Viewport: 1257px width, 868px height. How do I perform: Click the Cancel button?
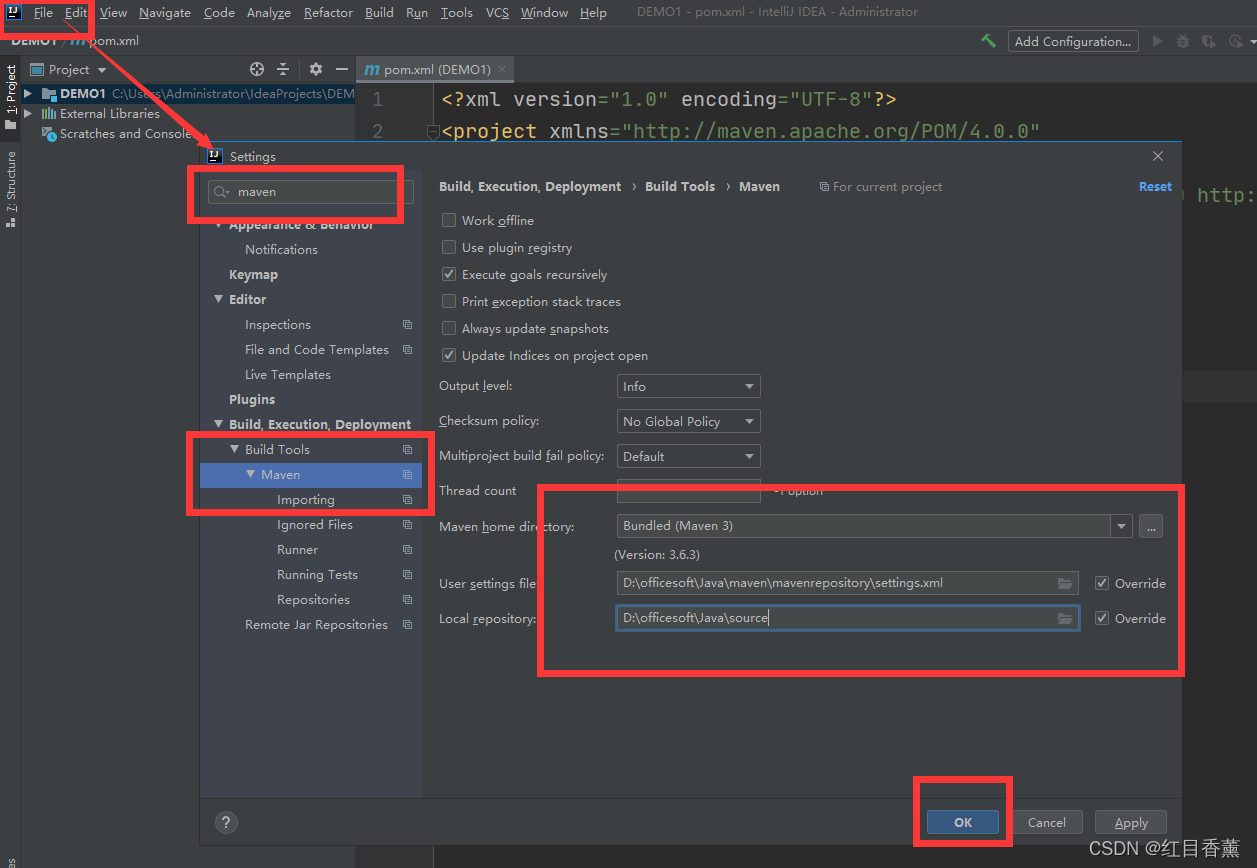point(1047,822)
